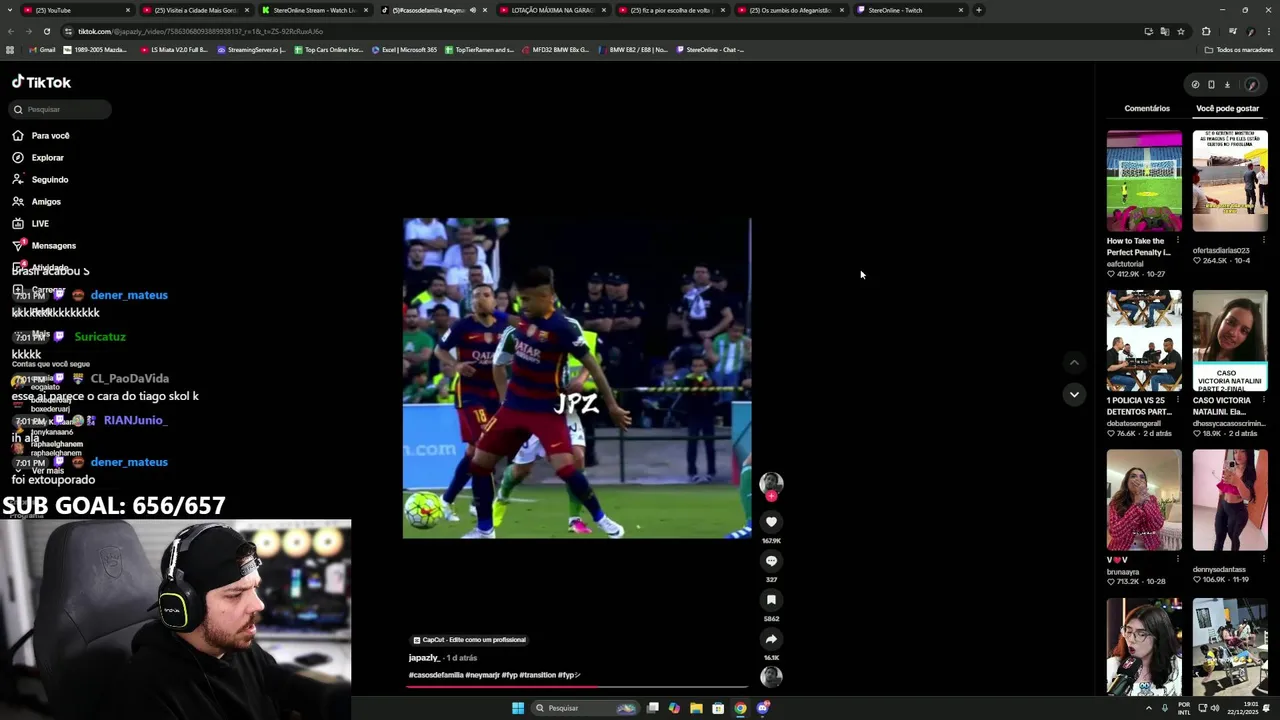
Task: Open Google Chrome from the taskbar
Action: [x=740, y=708]
